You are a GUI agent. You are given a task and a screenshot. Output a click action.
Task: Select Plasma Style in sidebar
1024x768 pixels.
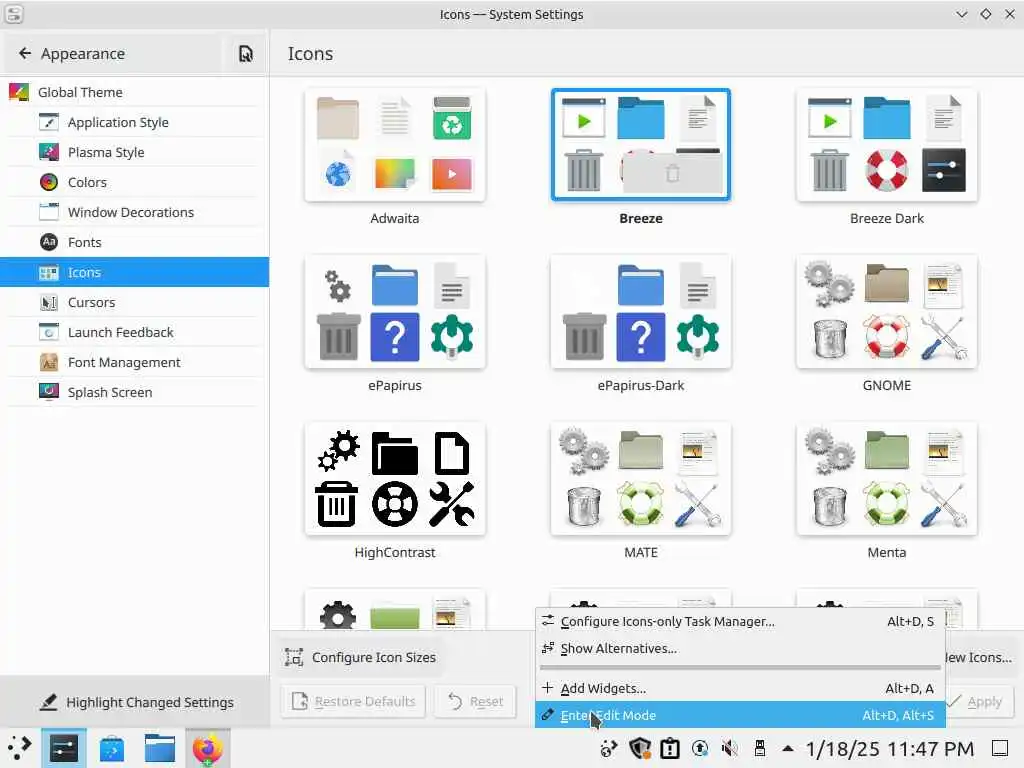coord(134,152)
